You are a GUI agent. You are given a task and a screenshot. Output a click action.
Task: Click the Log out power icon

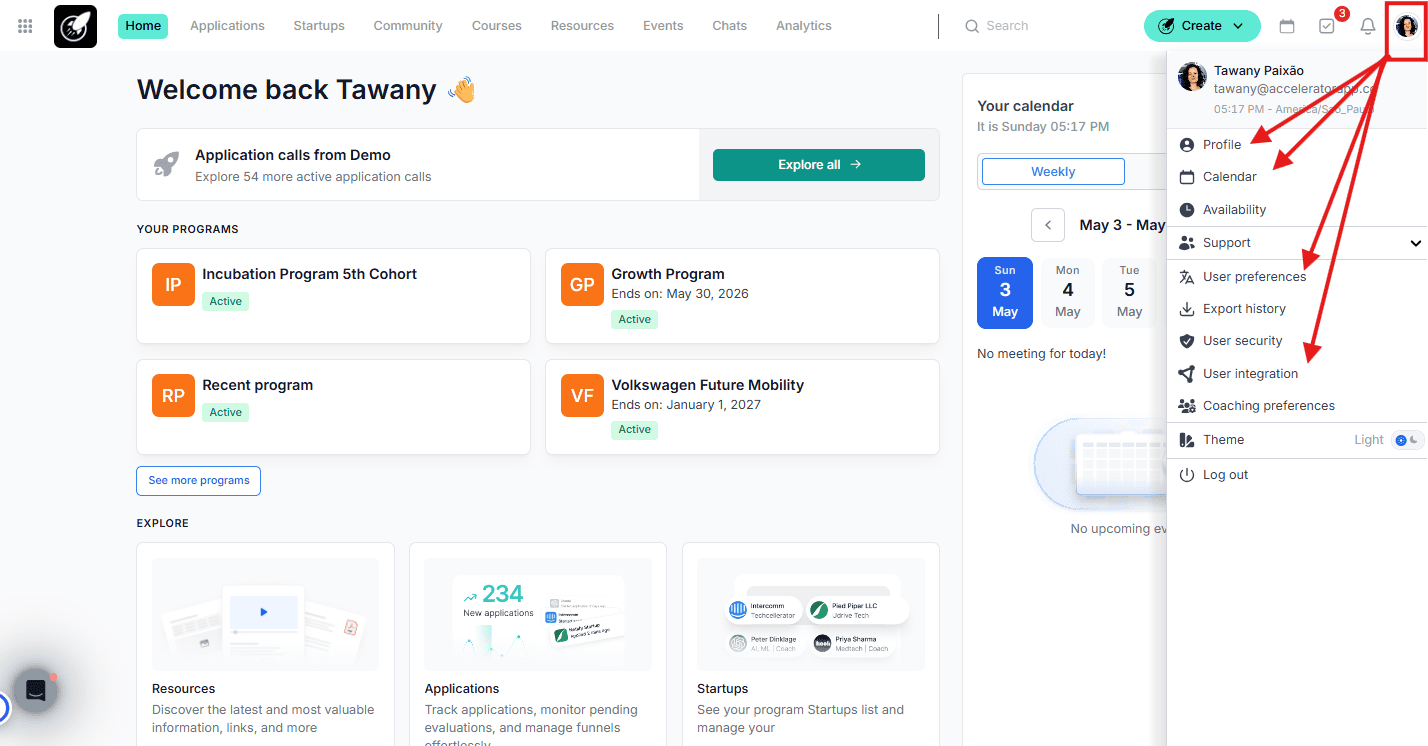coord(1187,475)
